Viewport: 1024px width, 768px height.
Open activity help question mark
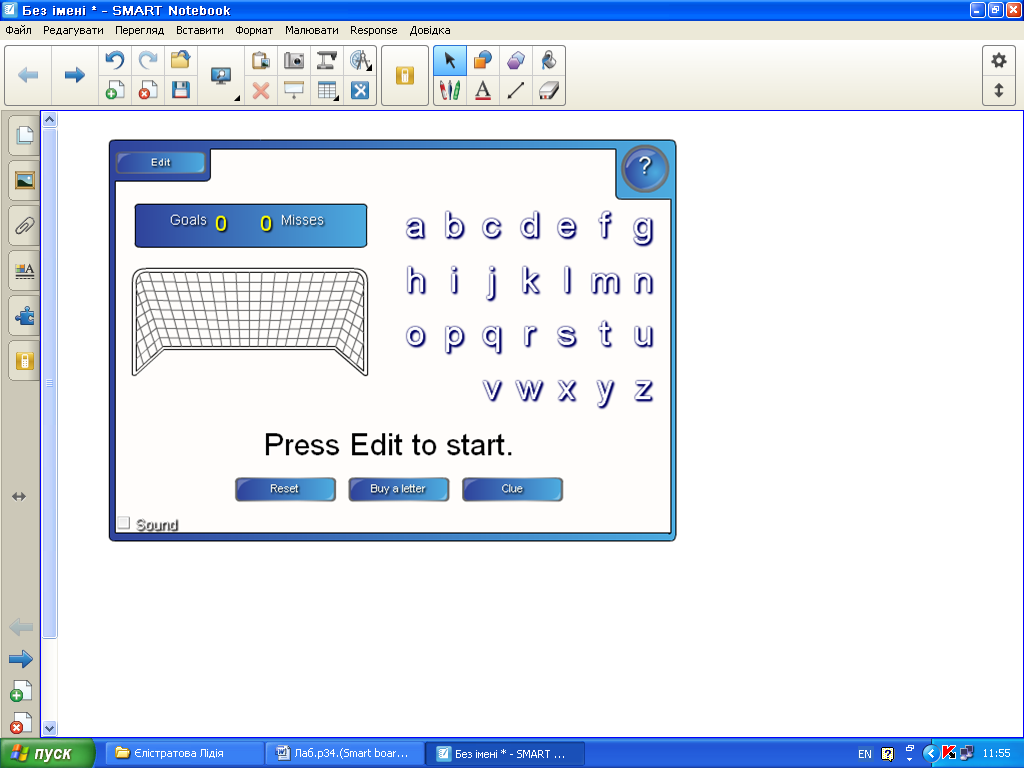645,168
